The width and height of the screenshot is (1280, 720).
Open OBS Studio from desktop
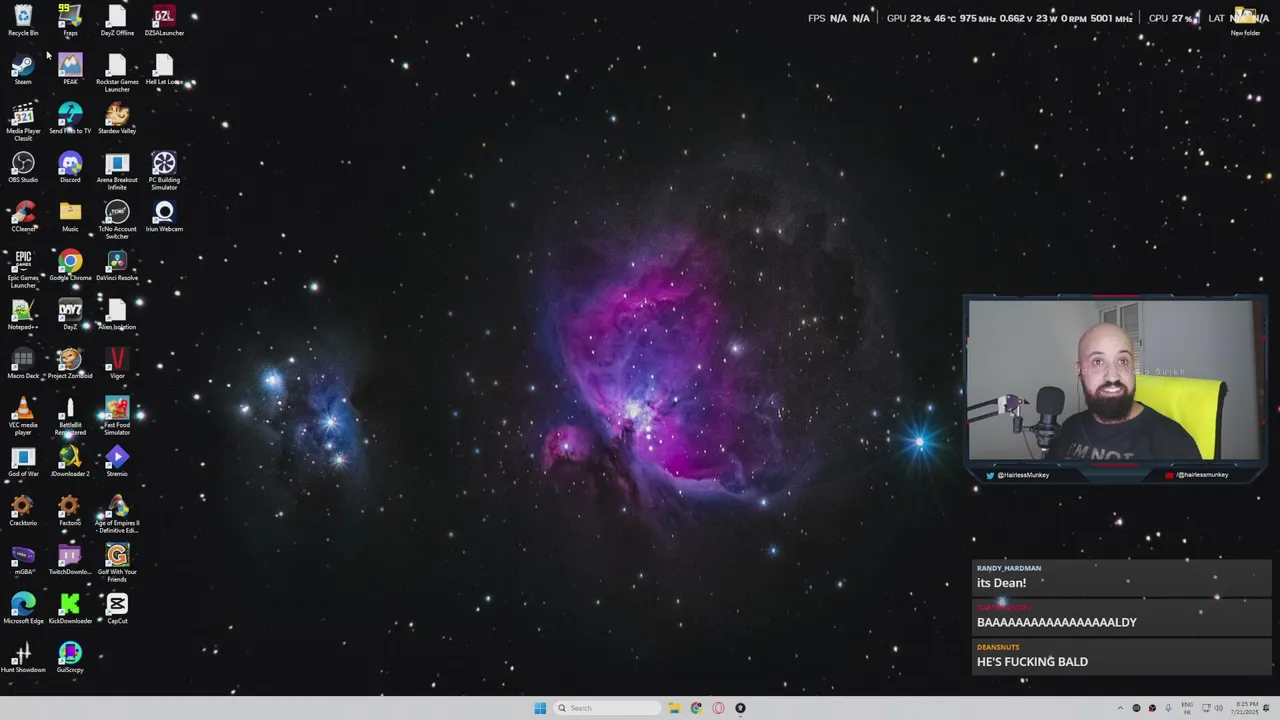pos(23,167)
